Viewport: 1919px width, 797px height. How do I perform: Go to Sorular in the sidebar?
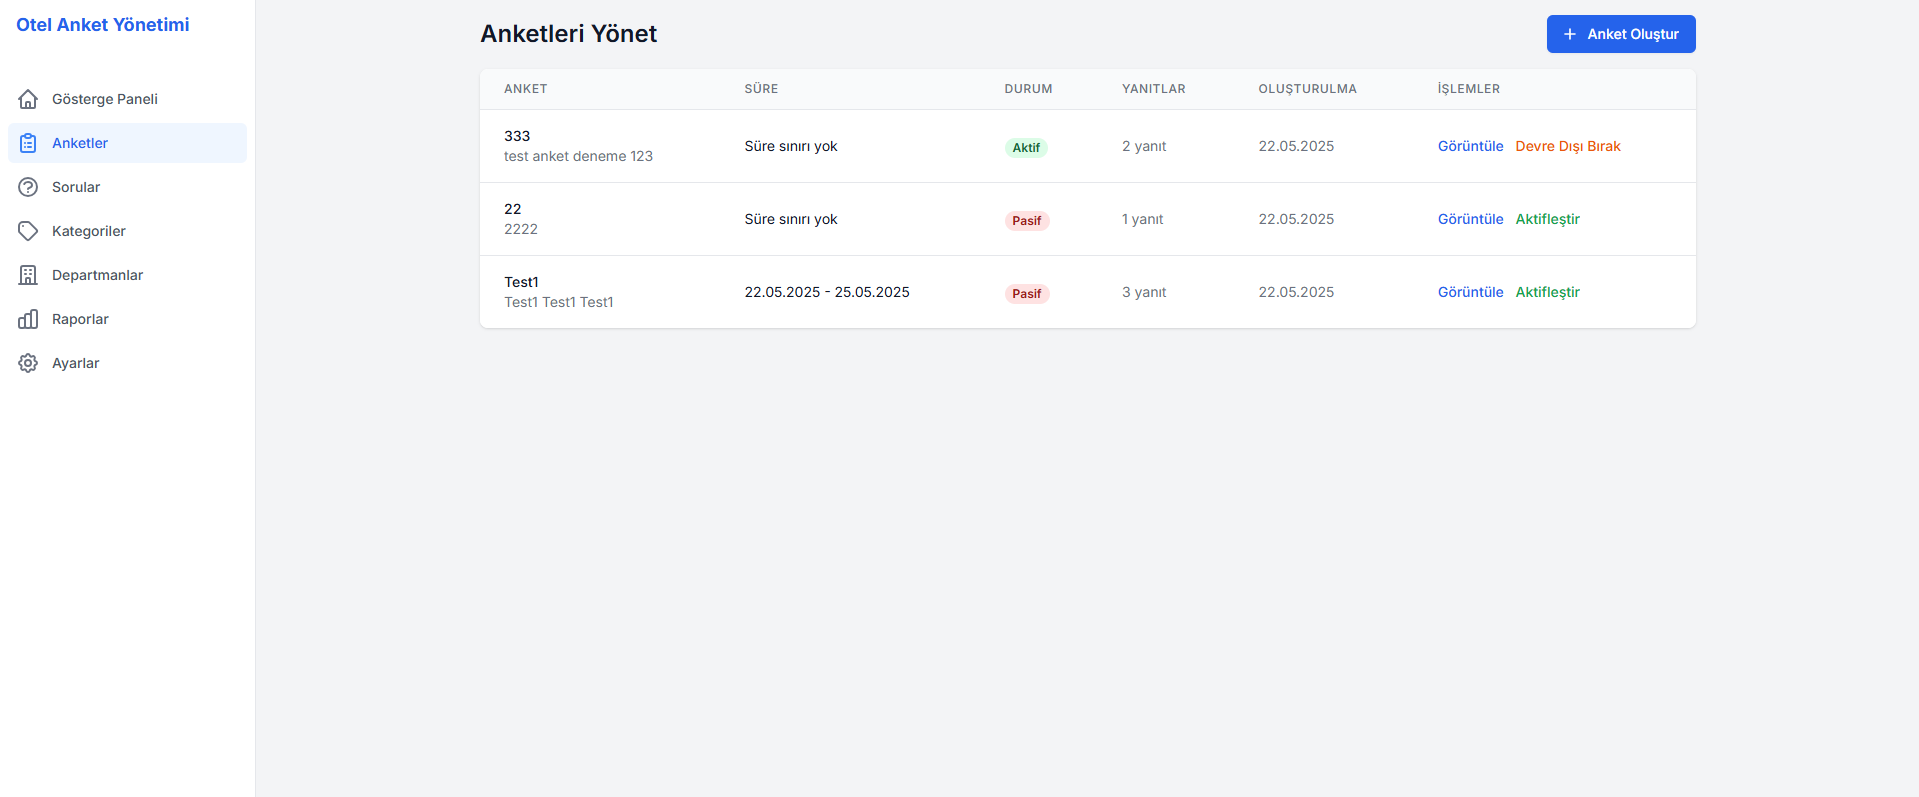pos(127,187)
